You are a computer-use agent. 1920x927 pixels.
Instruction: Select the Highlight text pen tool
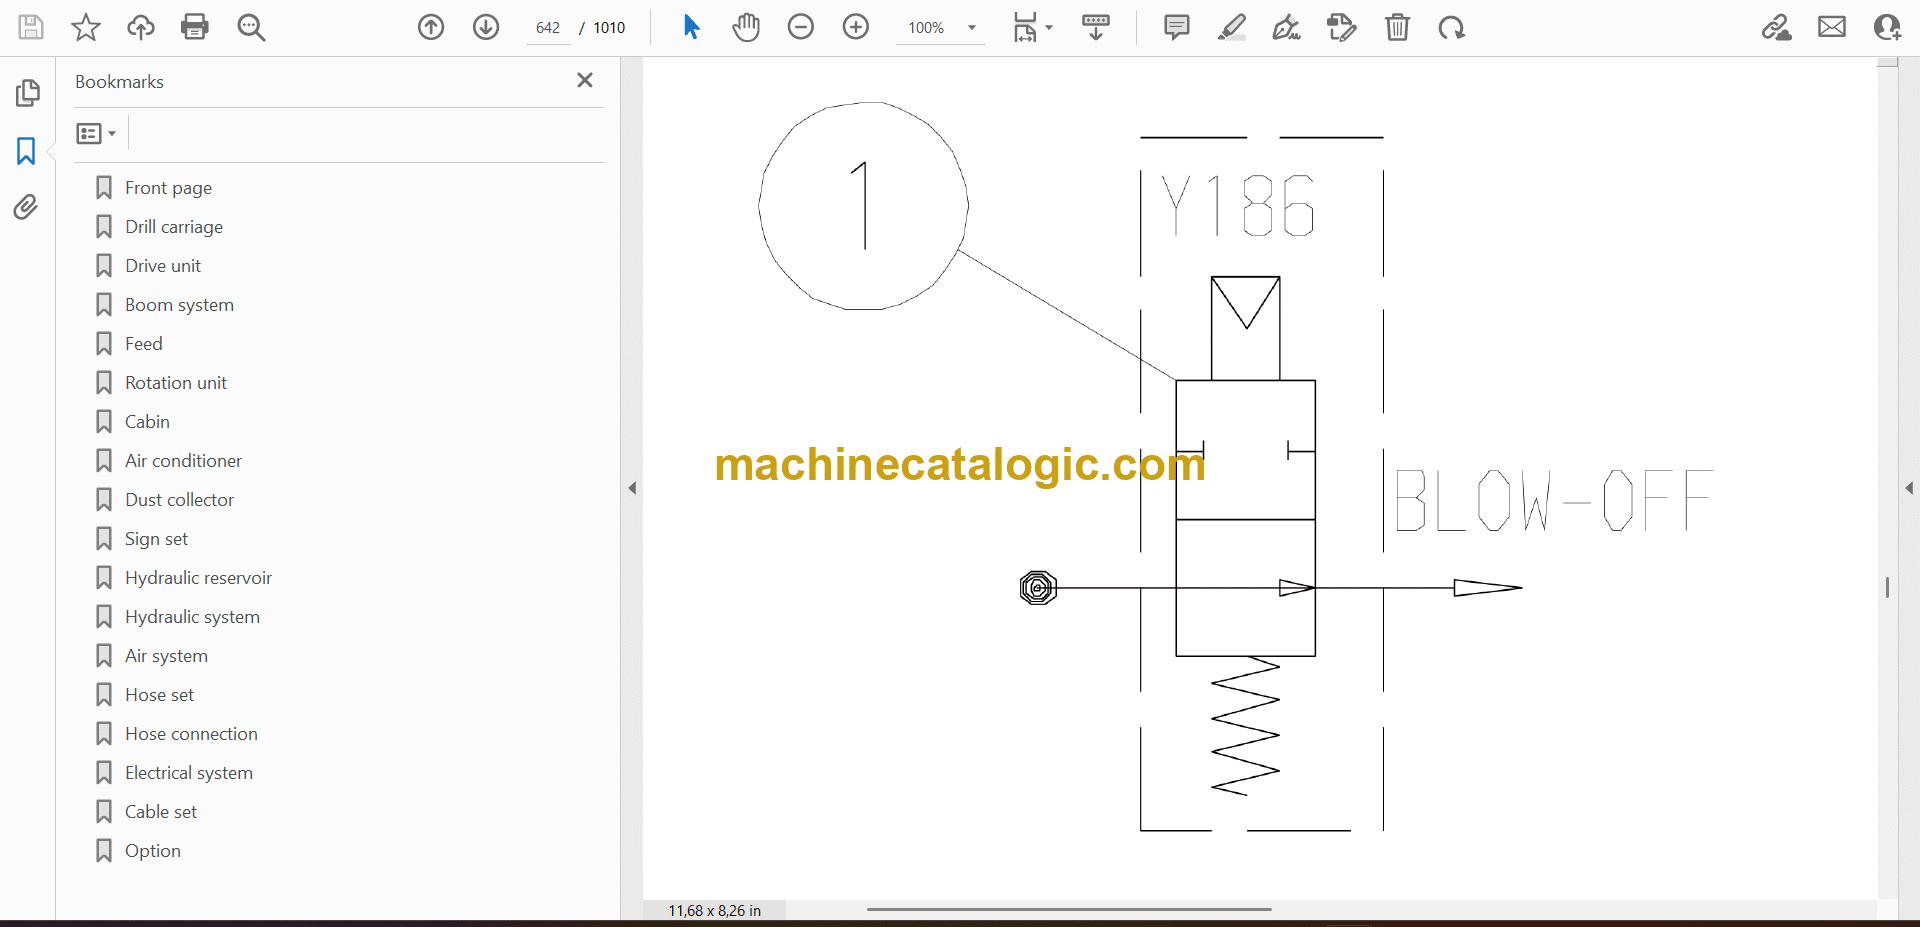(x=1232, y=27)
